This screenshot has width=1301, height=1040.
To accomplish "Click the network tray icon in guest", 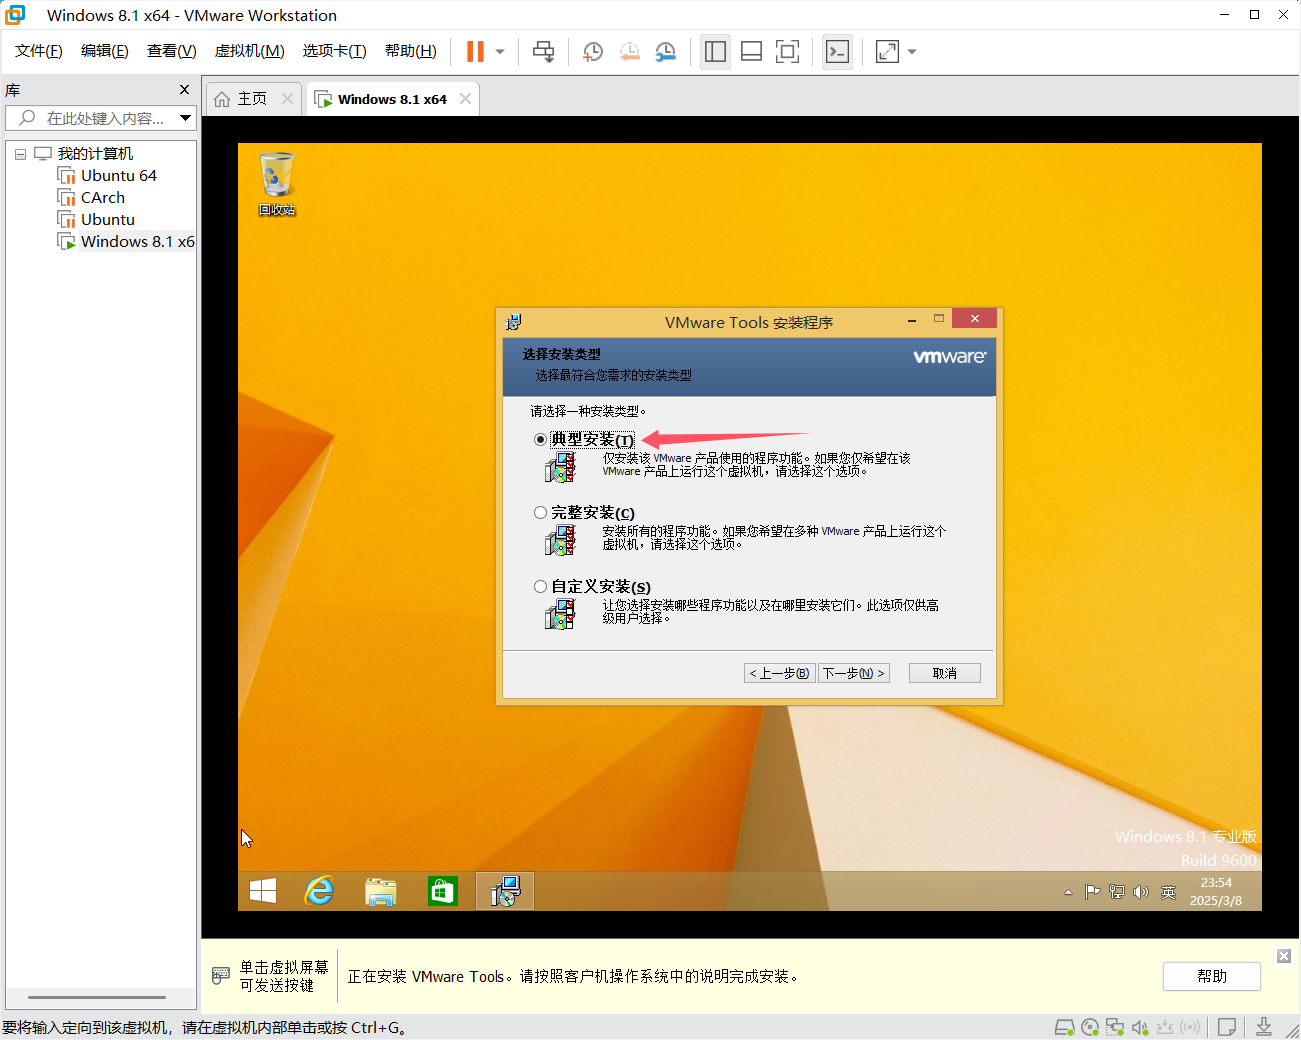I will [x=1116, y=891].
